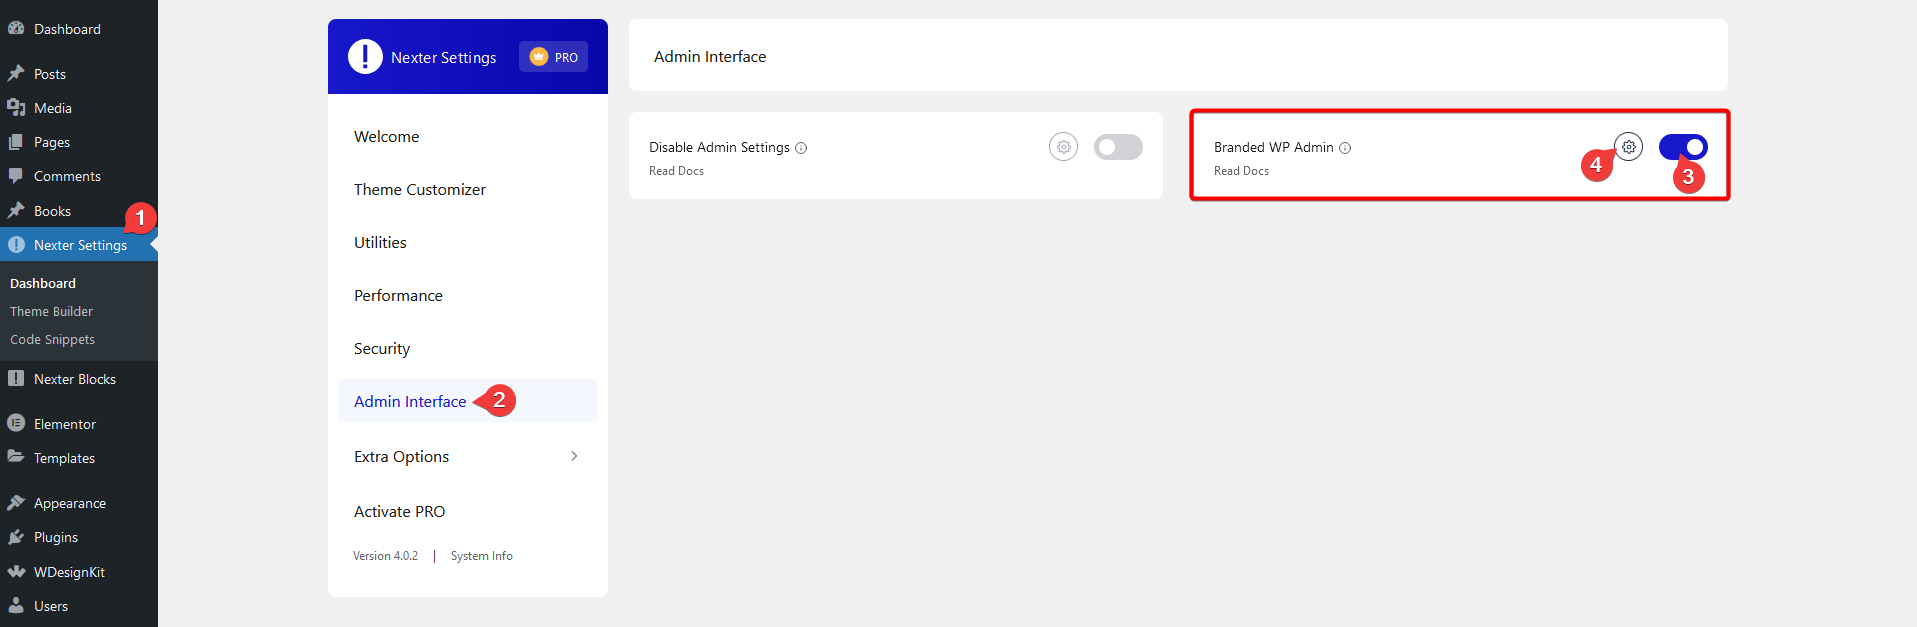Click the Pages icon in sidebar

[16, 142]
